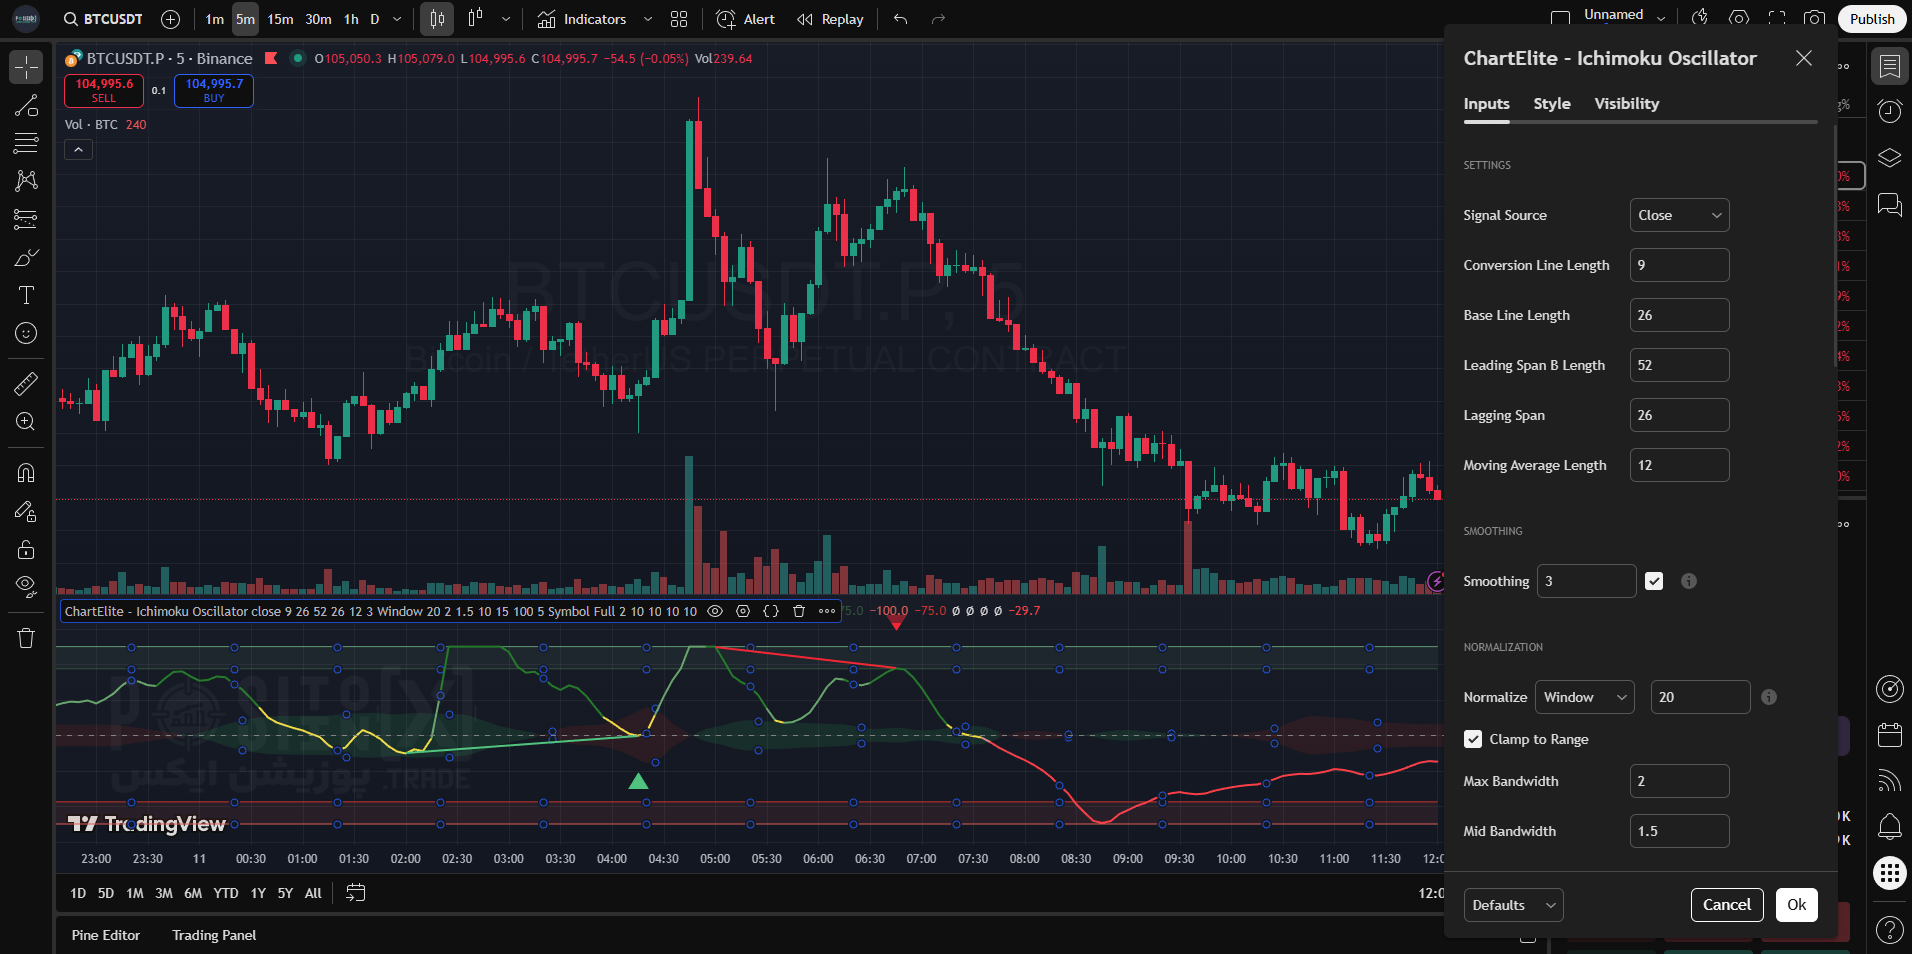Select the Text tool in left toolbar
Screen dimensions: 1912x954
[x=26, y=295]
